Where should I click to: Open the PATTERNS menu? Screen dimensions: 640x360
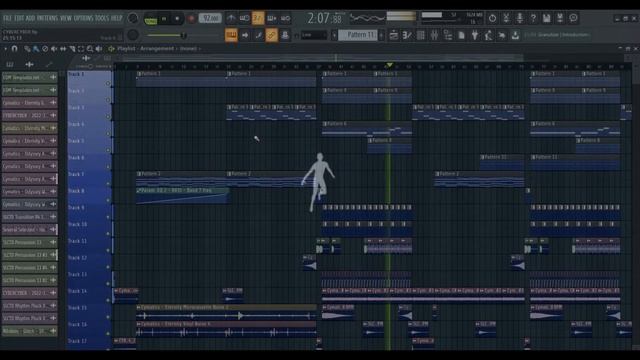coord(48,18)
